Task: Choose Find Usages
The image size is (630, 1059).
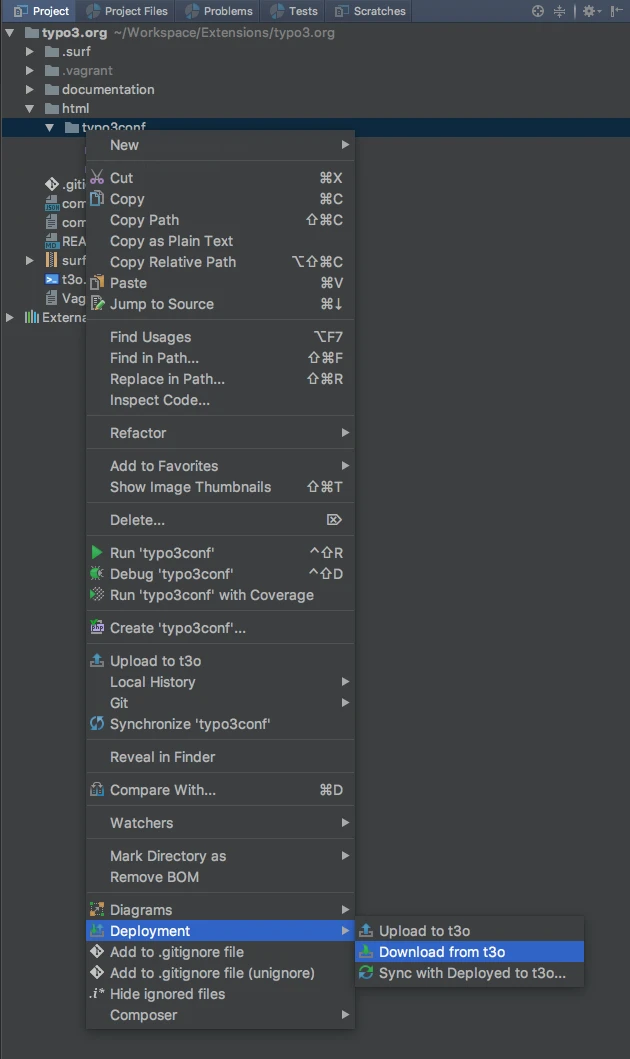Action: pos(220,337)
